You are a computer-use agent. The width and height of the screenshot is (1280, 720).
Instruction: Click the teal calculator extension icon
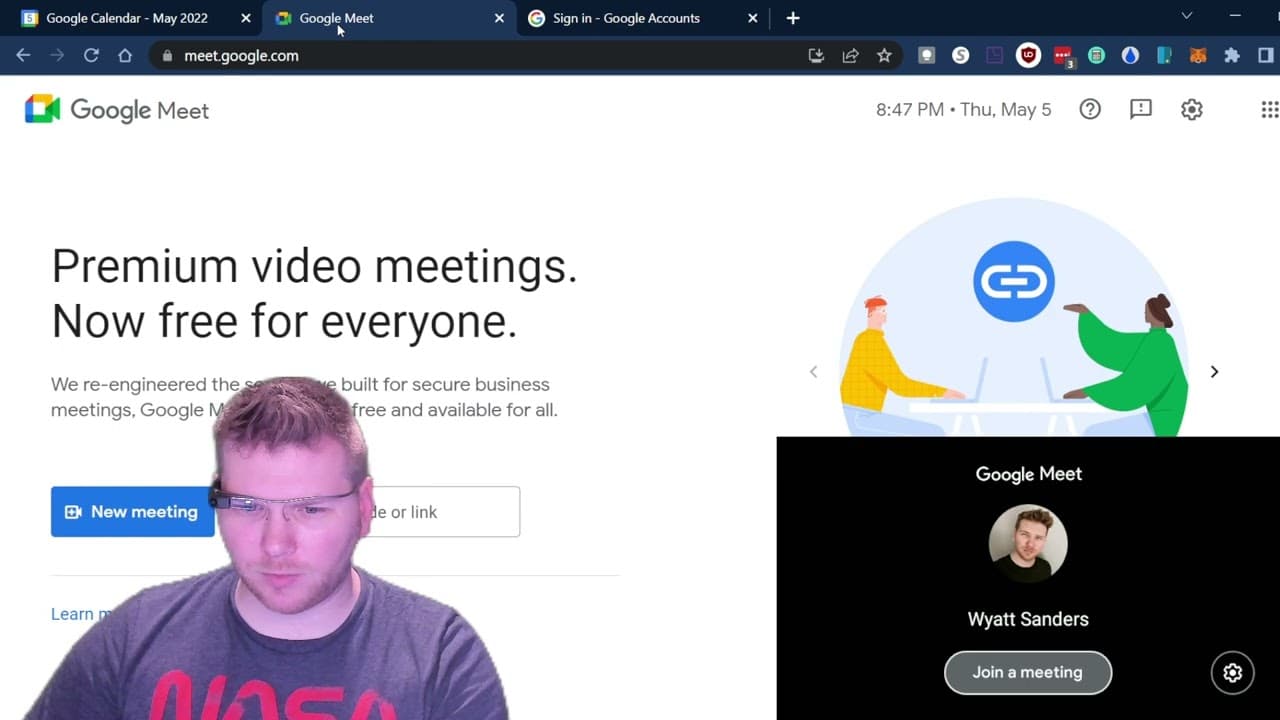click(1097, 56)
